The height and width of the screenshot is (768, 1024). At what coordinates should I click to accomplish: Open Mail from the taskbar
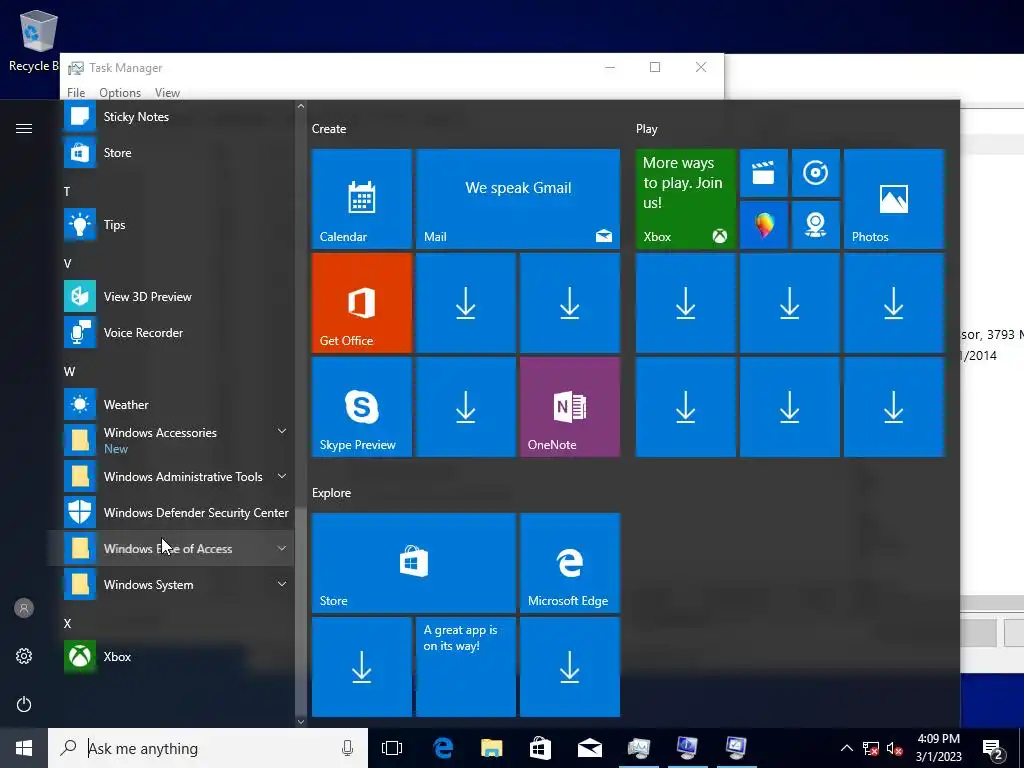(x=590, y=748)
